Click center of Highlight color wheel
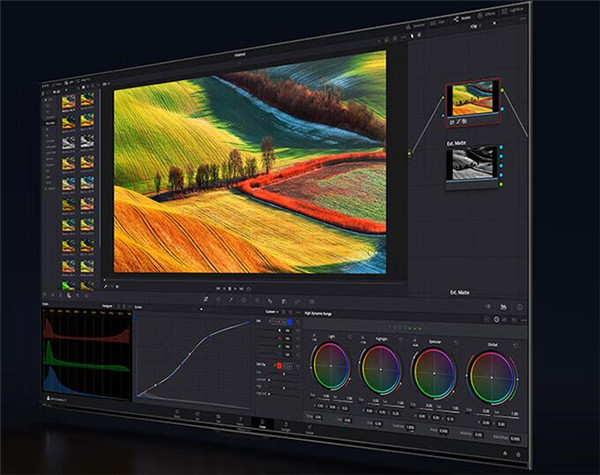The image size is (600, 475). coord(381,371)
